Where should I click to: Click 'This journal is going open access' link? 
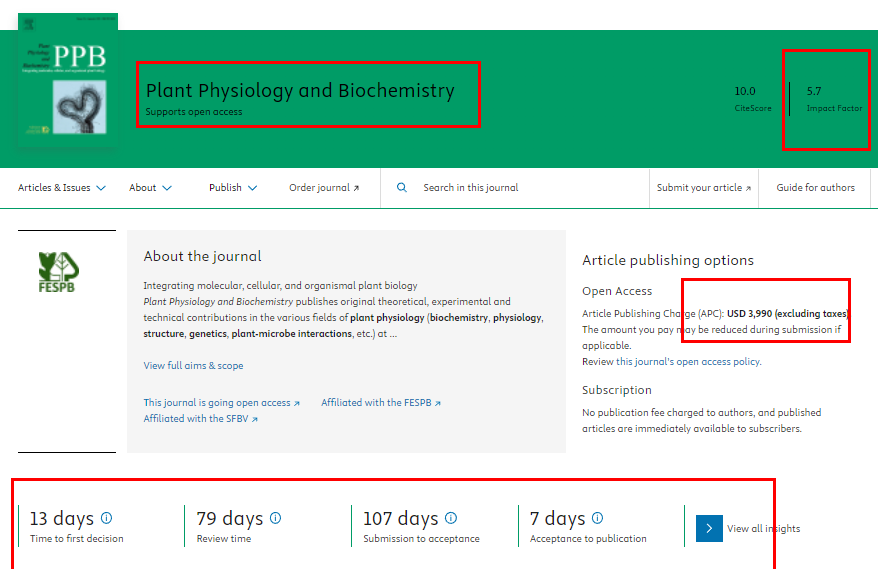point(221,403)
